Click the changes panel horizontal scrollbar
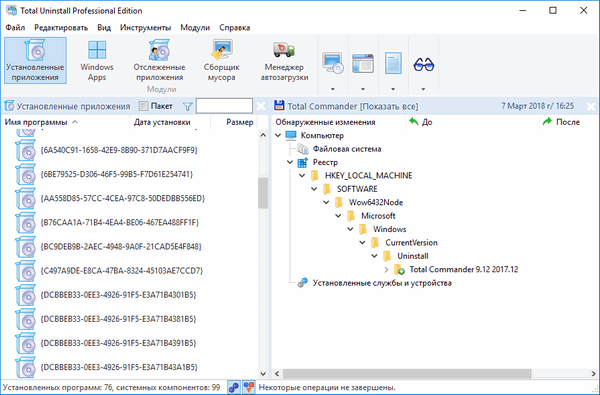The image size is (600, 395). [x=407, y=374]
